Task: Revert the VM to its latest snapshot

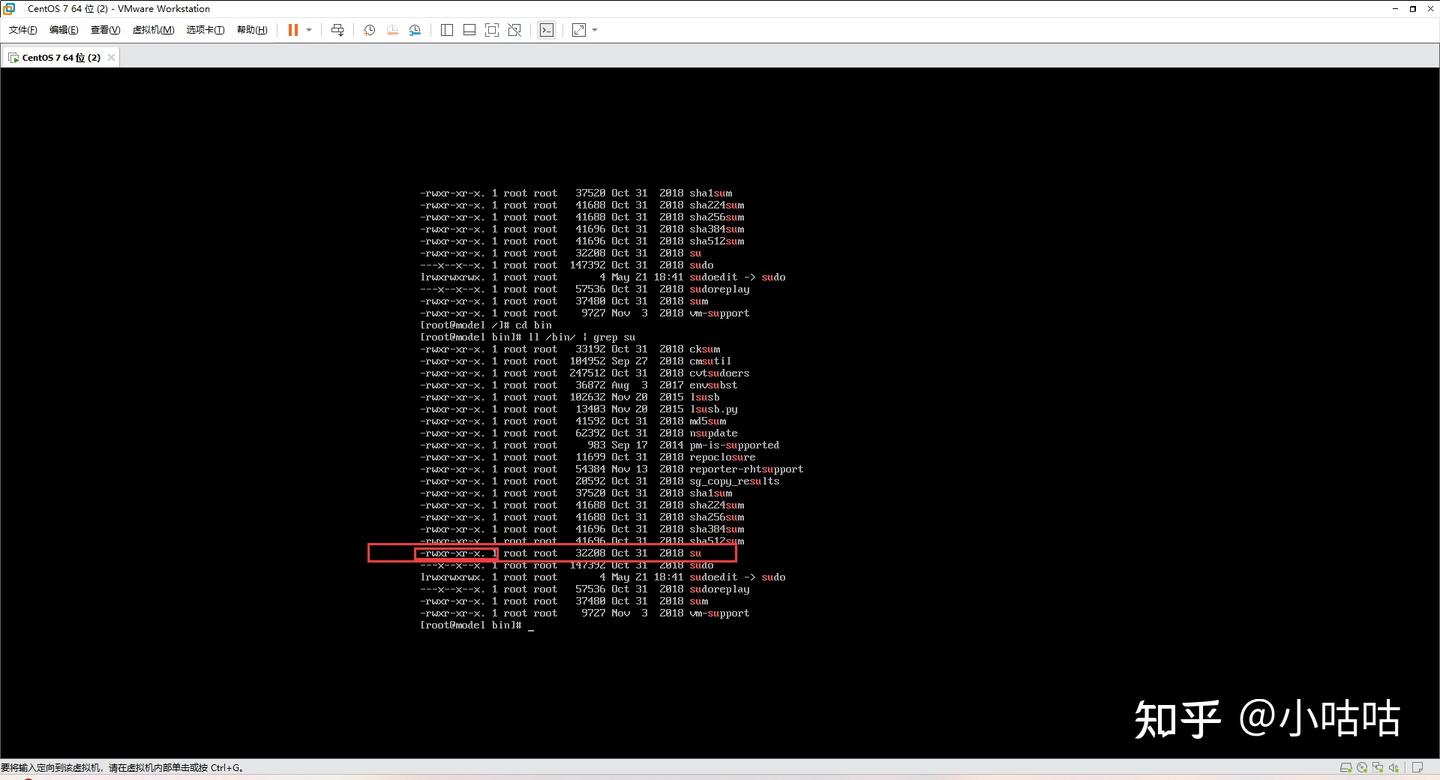Action: (393, 29)
